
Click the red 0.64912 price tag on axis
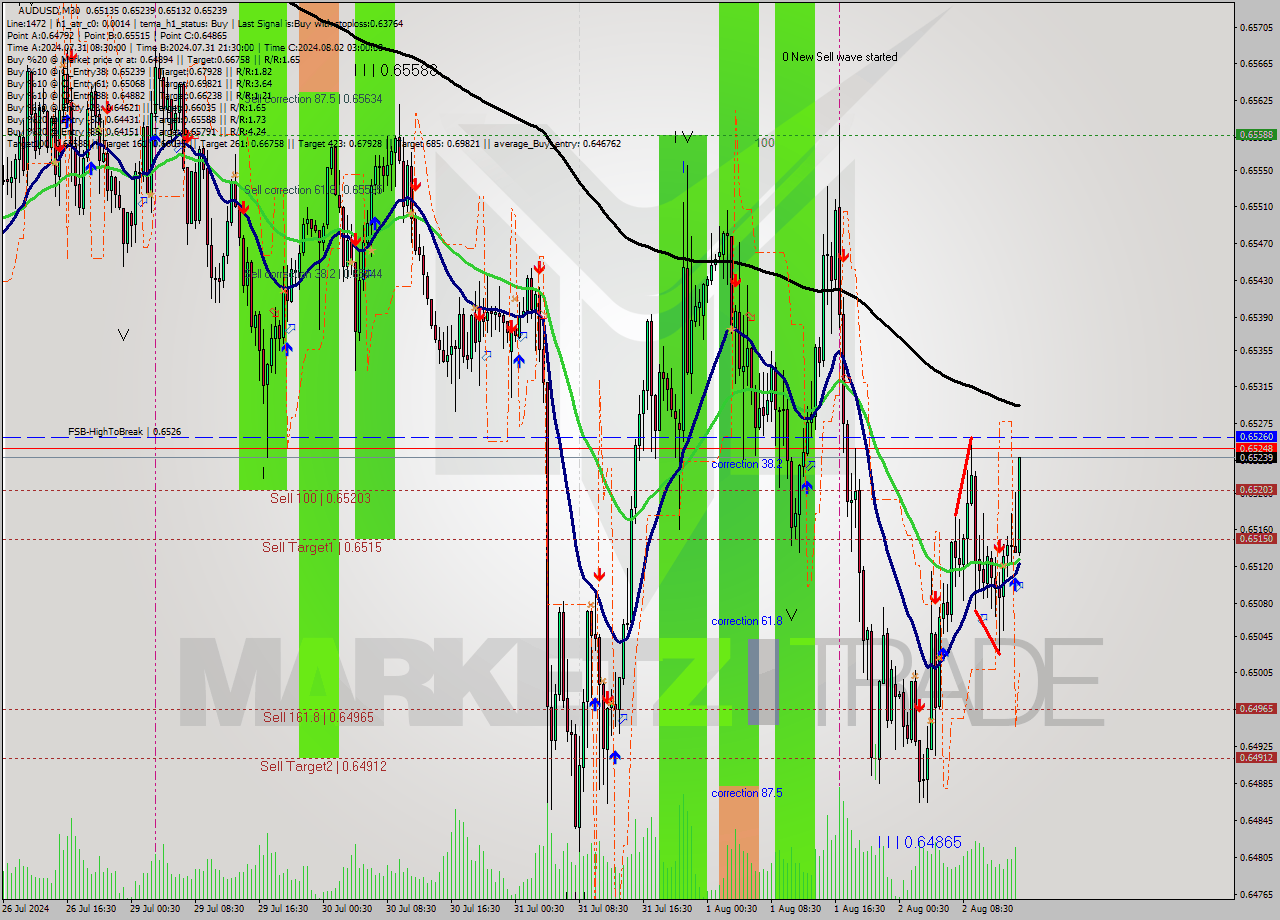[1256, 757]
